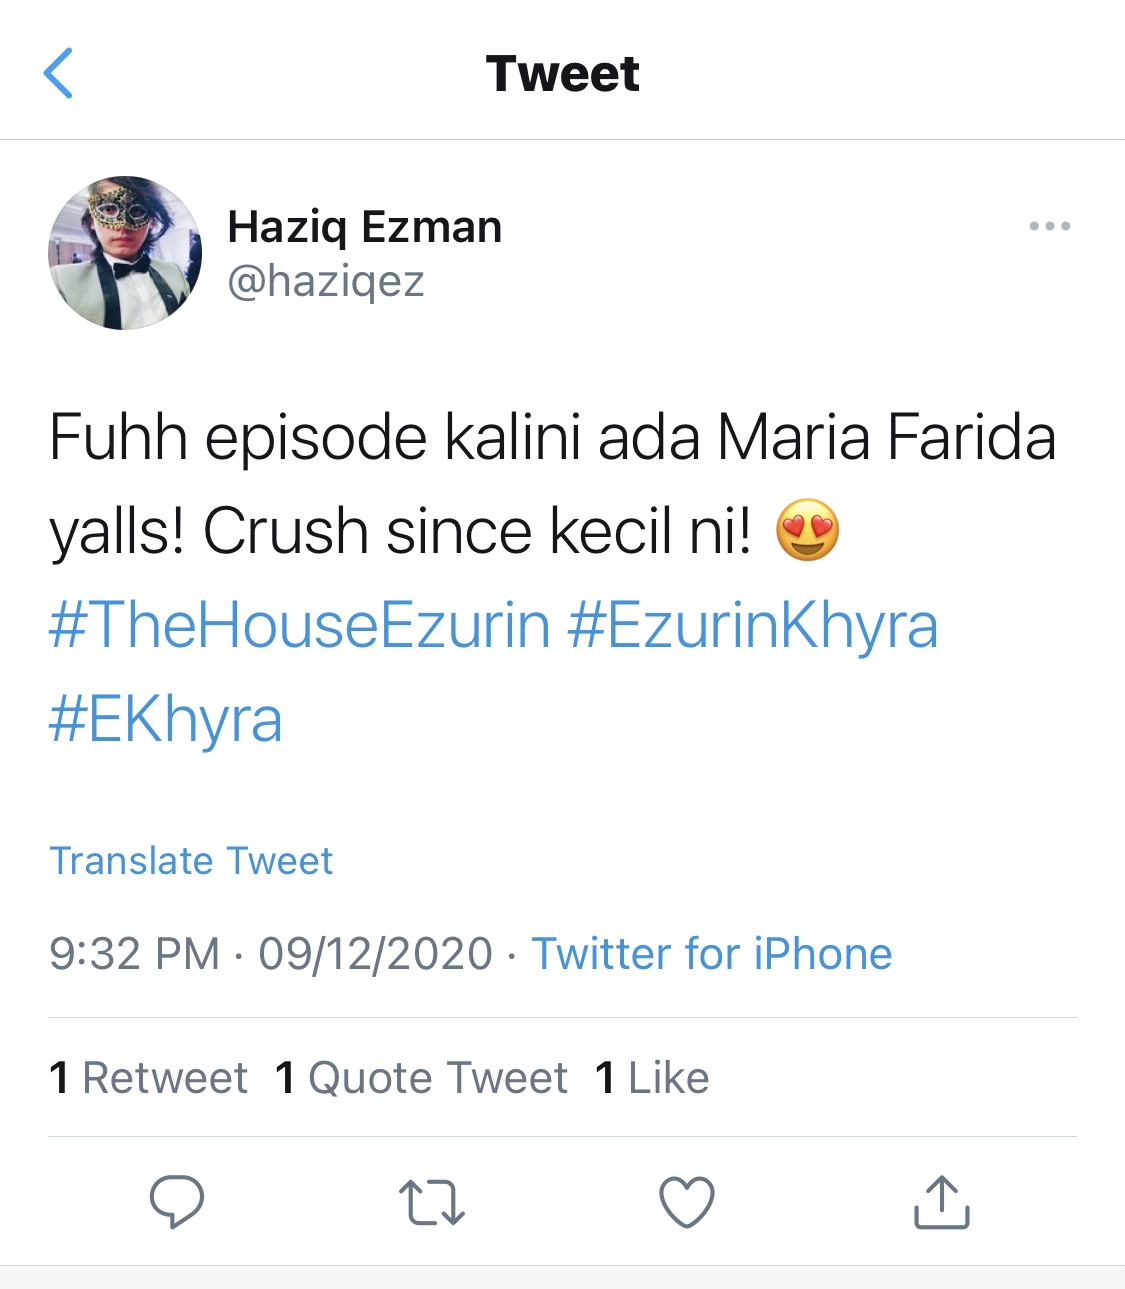Go back using the blue arrow
Screen dimensions: 1125x1289
pos(59,73)
